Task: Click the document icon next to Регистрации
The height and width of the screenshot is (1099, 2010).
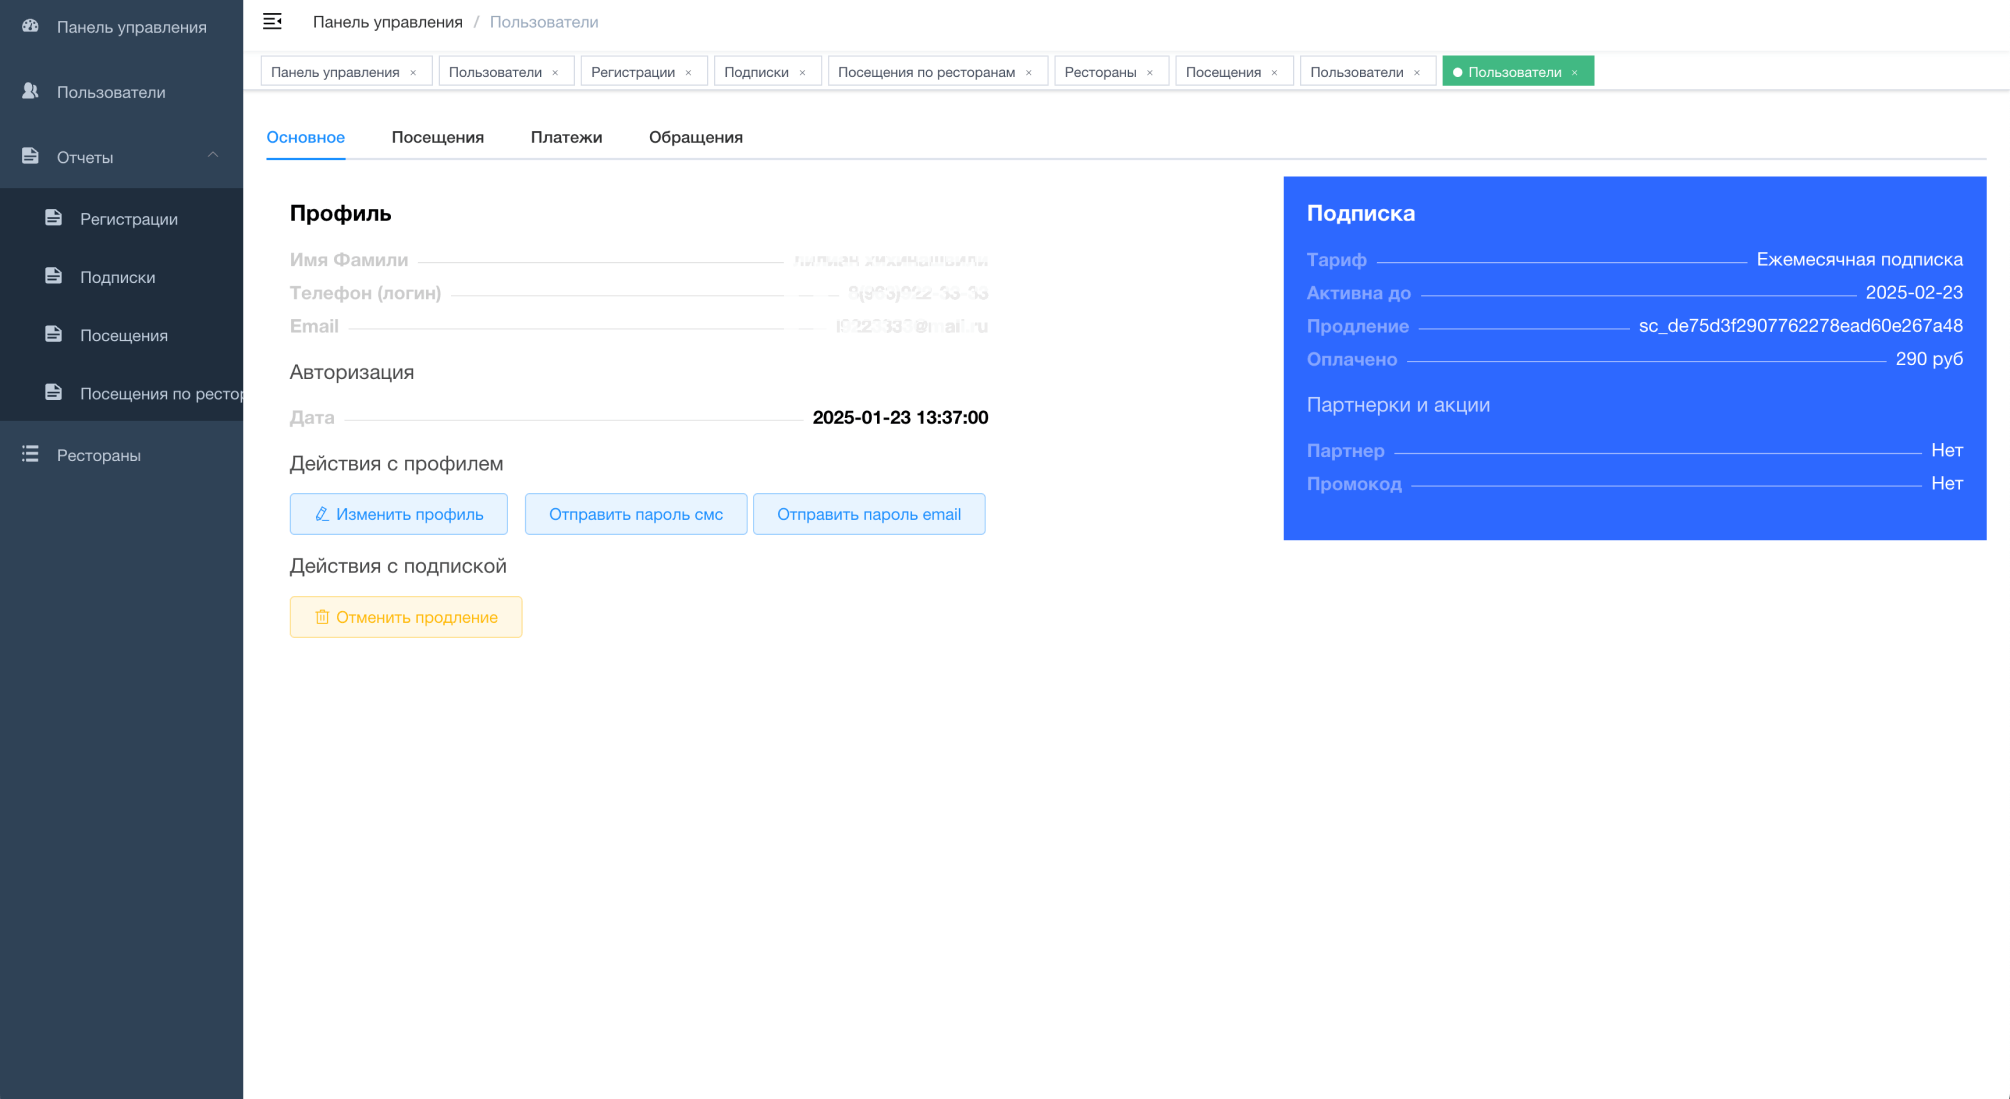Action: (x=54, y=218)
